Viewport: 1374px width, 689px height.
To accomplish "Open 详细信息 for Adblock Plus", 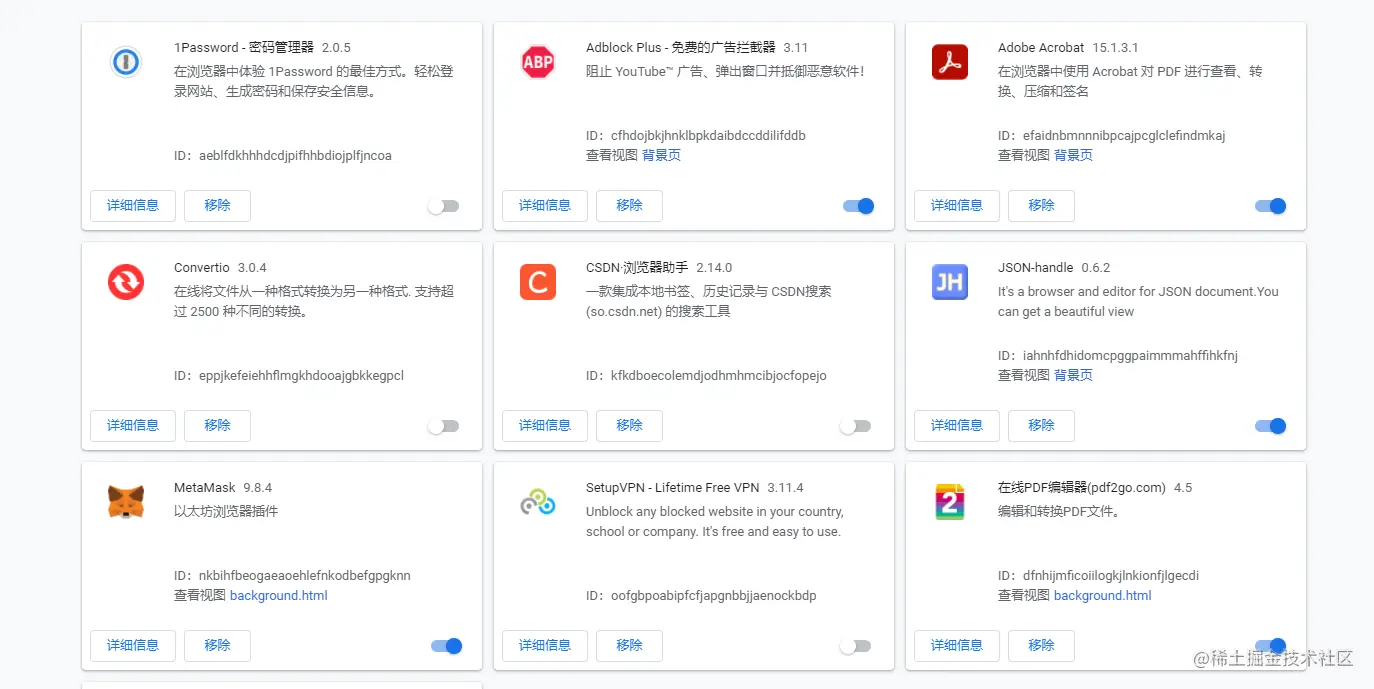I will coord(545,205).
